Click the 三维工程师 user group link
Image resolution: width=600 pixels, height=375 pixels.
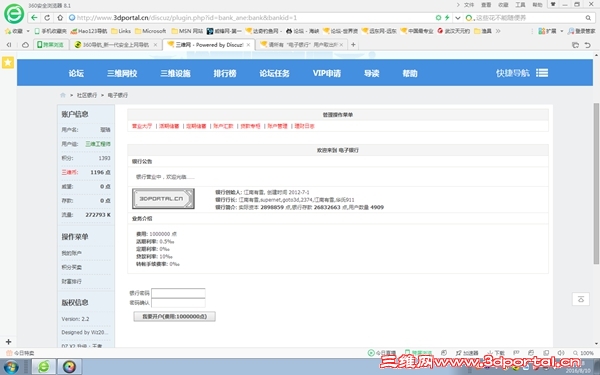(98, 144)
